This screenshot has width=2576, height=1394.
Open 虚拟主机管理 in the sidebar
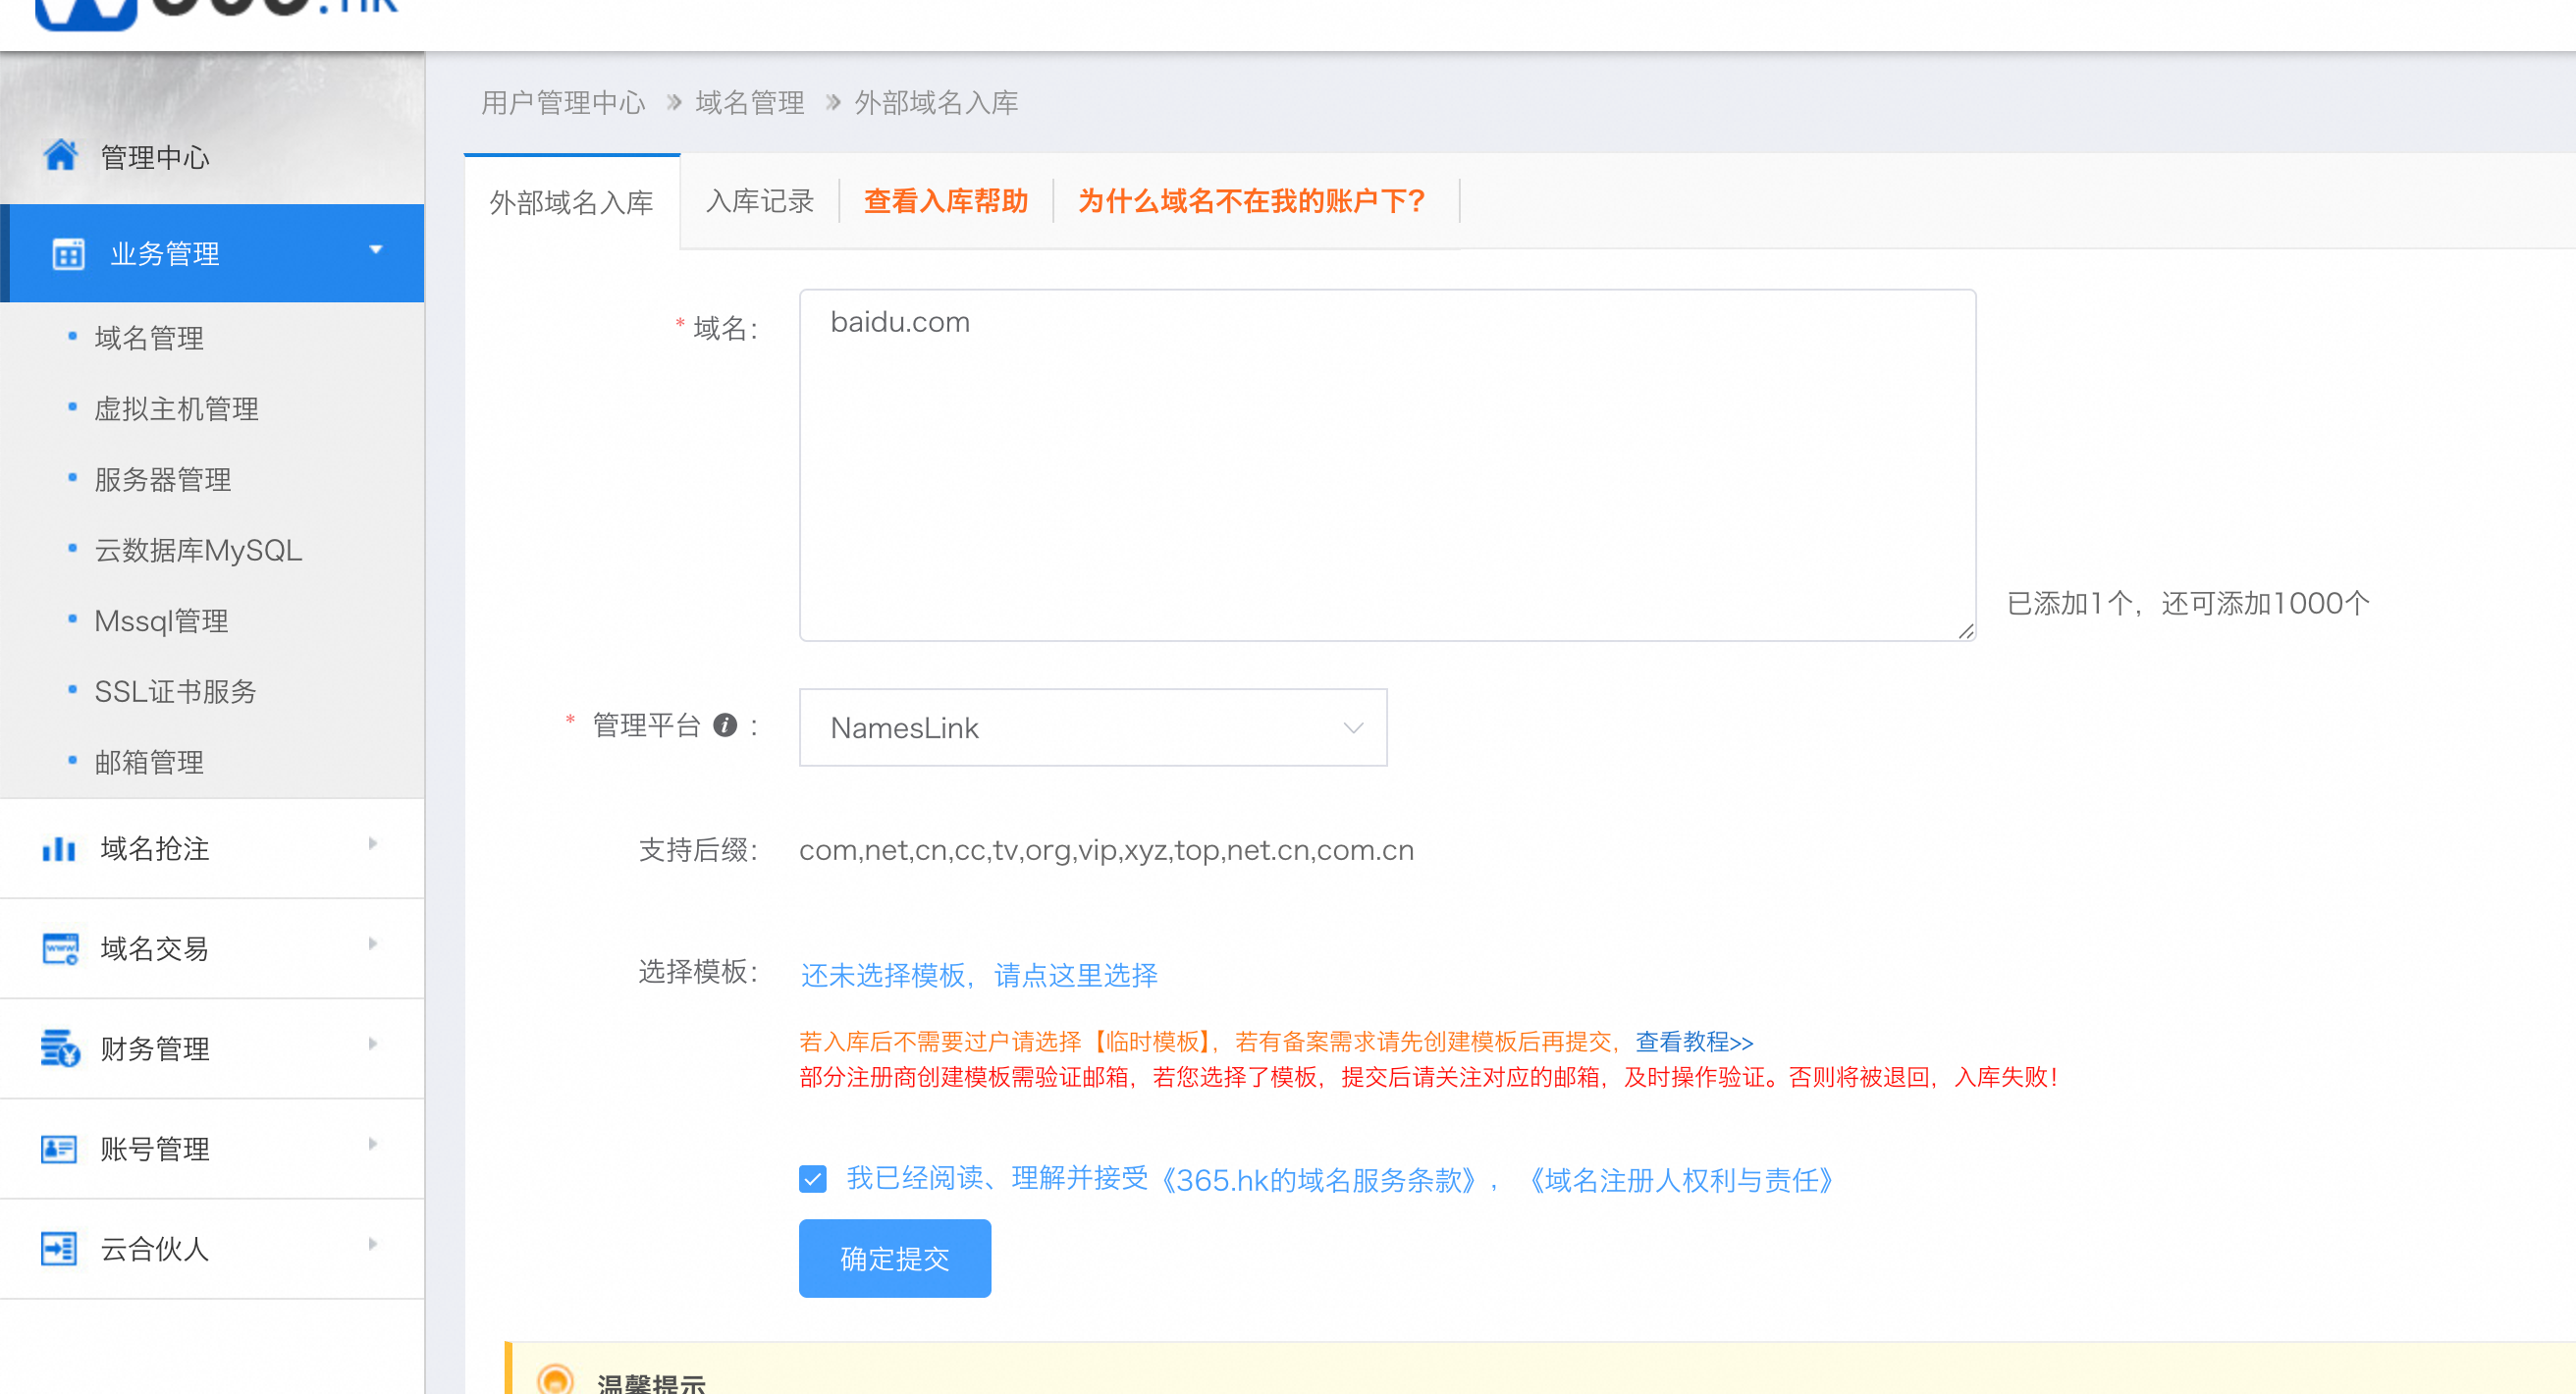[x=177, y=408]
